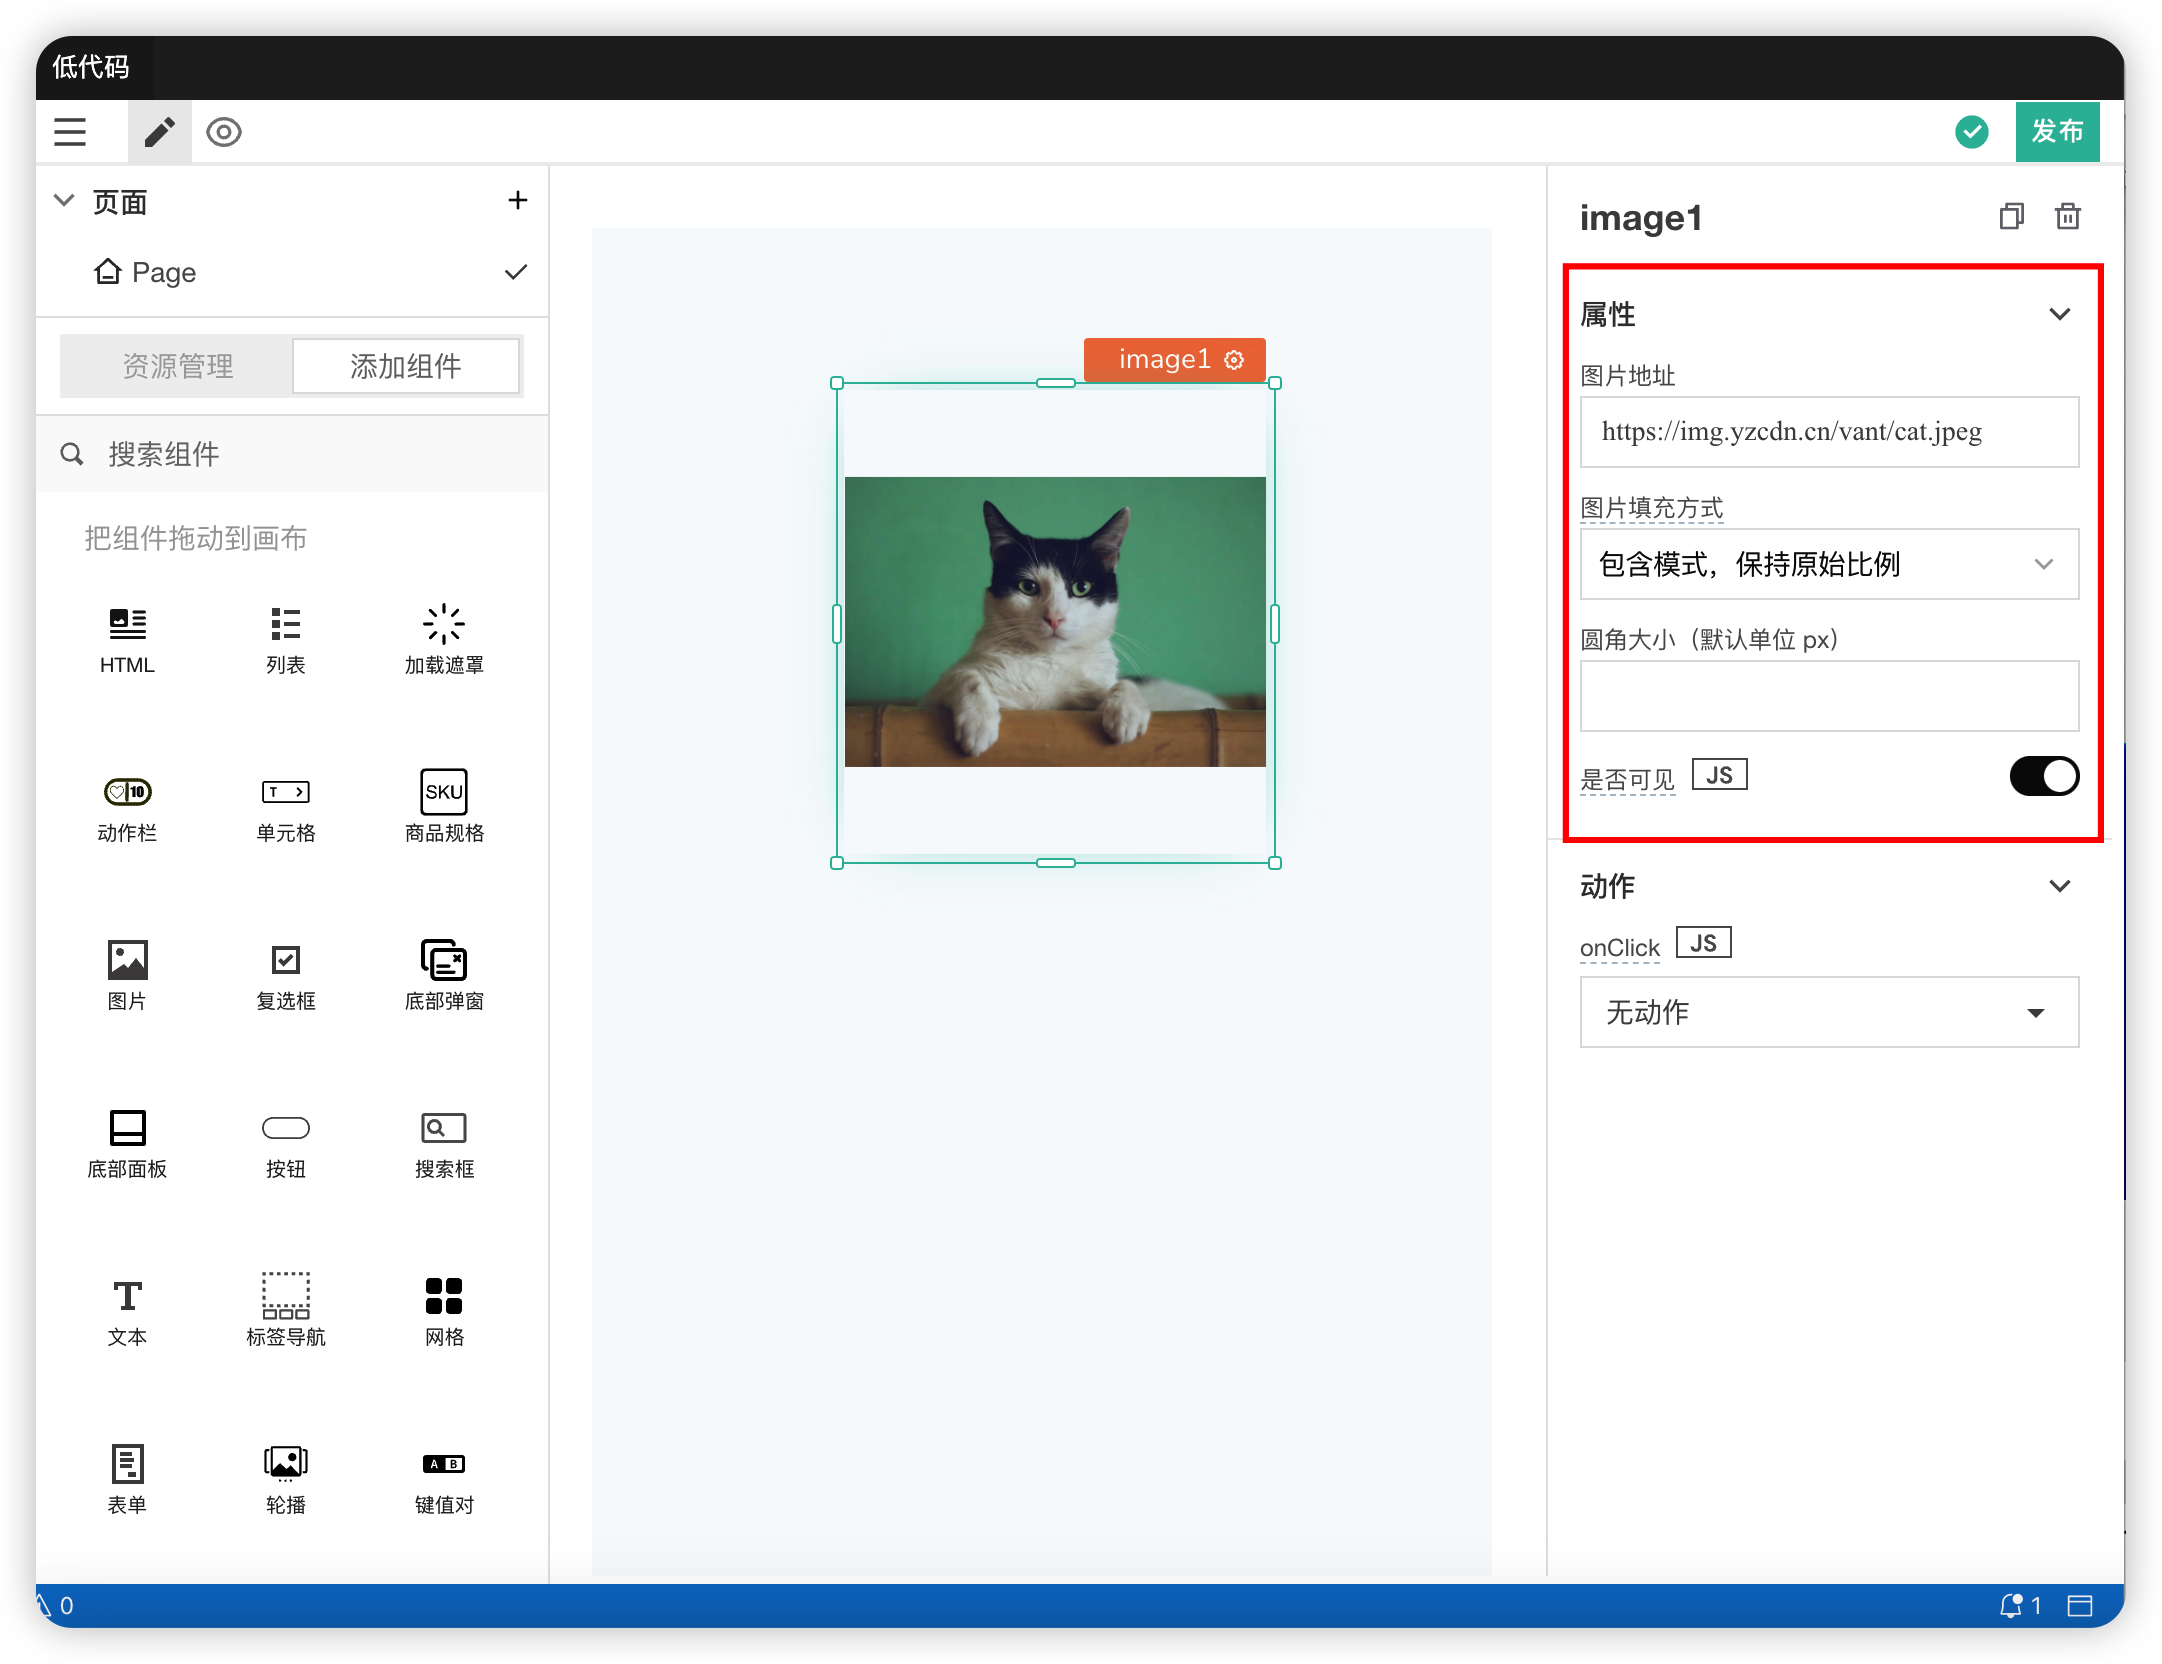Switch to the 资源管理 tab
The width and height of the screenshot is (2162, 1664).
click(x=178, y=366)
